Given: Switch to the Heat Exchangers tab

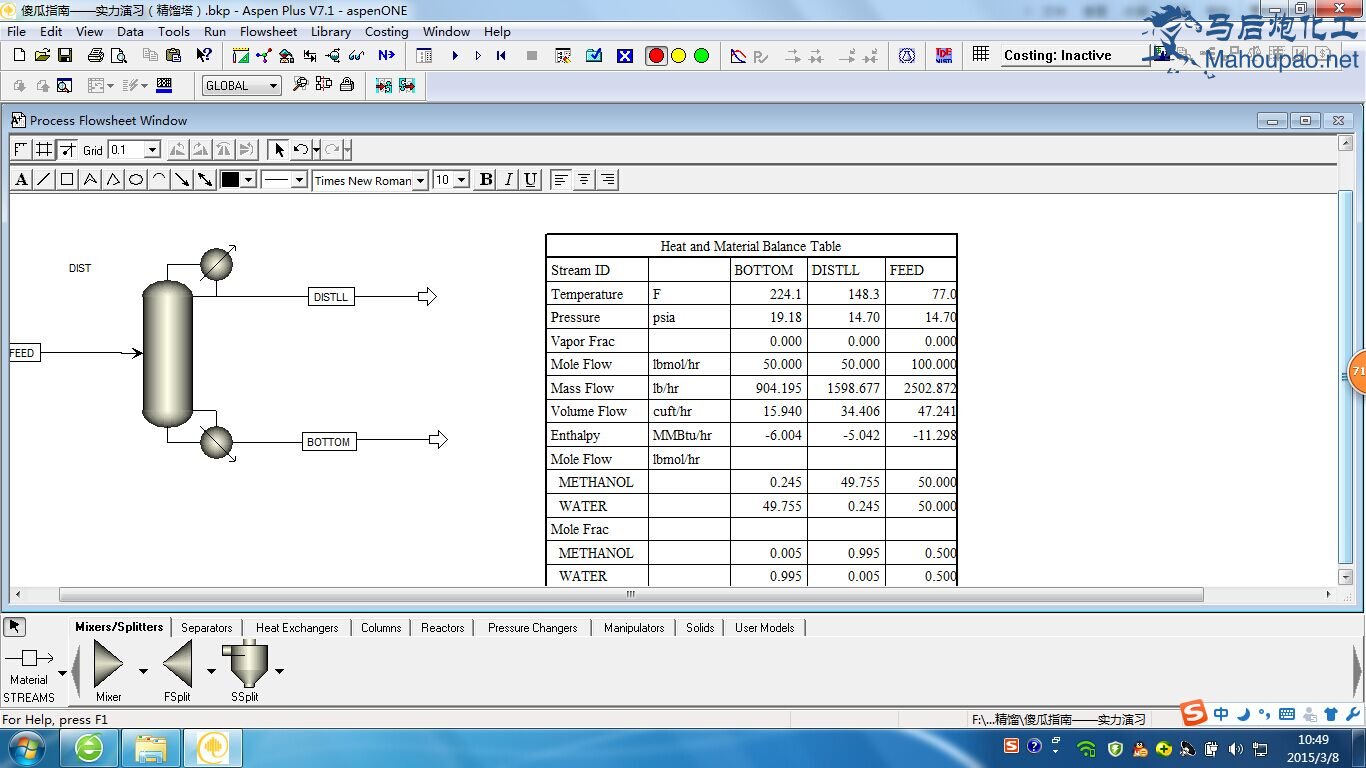Looking at the screenshot, I should point(297,628).
